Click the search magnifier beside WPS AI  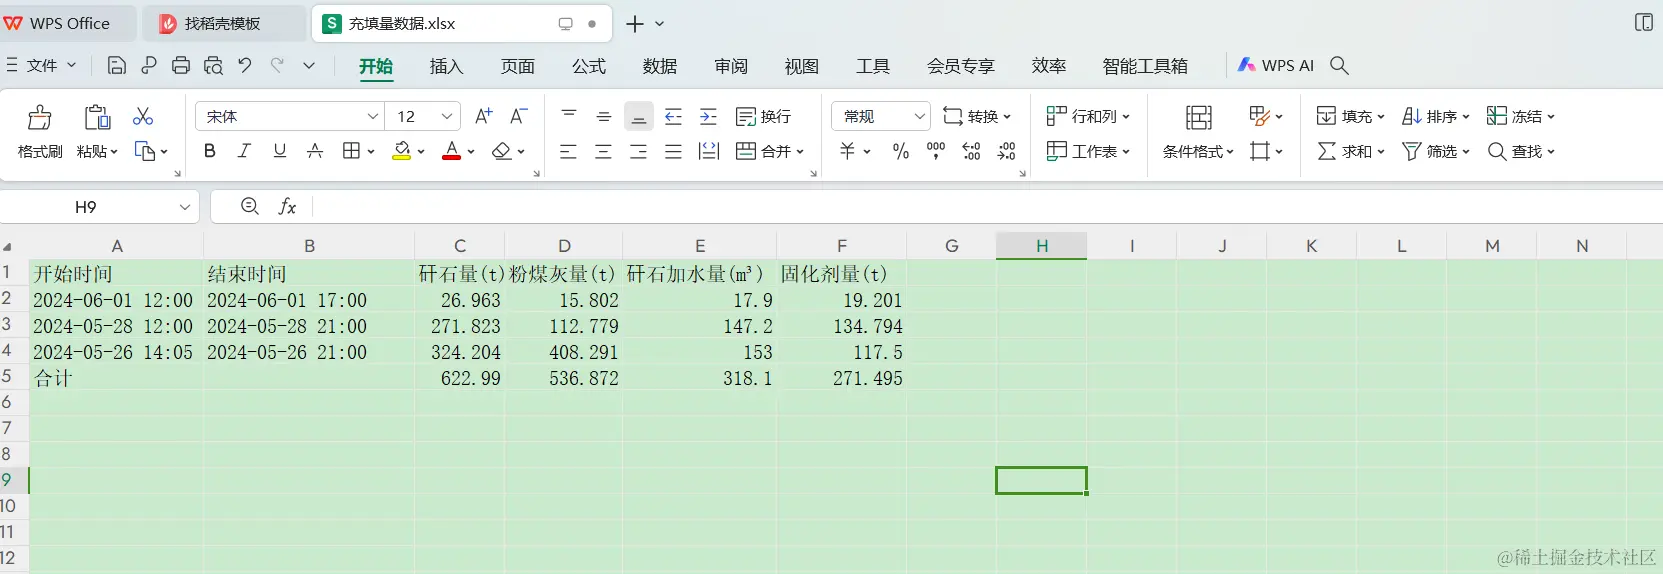1340,65
